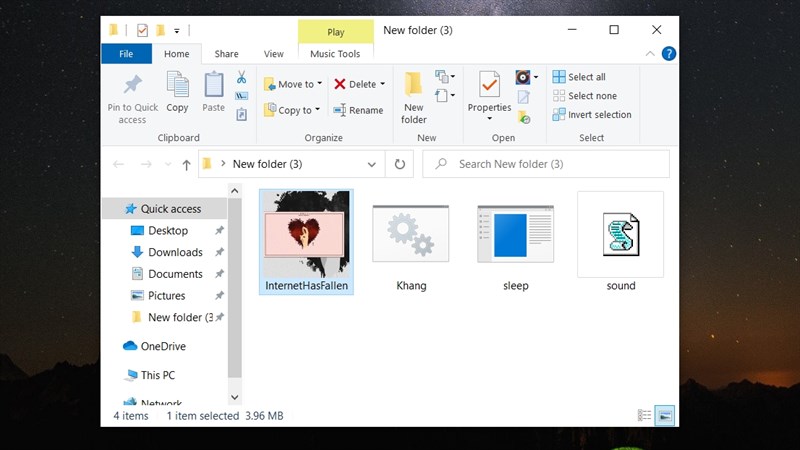The height and width of the screenshot is (450, 800).
Task: Select the InternetHasFallen file thumbnail
Action: [x=306, y=242]
